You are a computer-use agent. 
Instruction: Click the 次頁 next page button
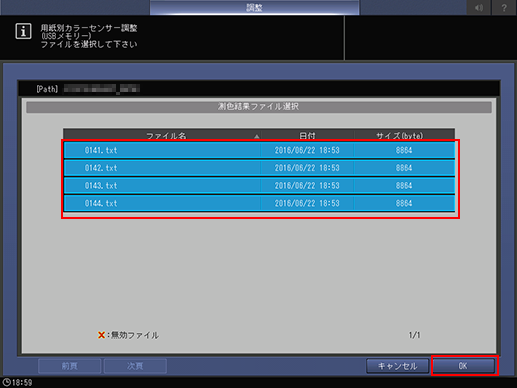(x=135, y=366)
